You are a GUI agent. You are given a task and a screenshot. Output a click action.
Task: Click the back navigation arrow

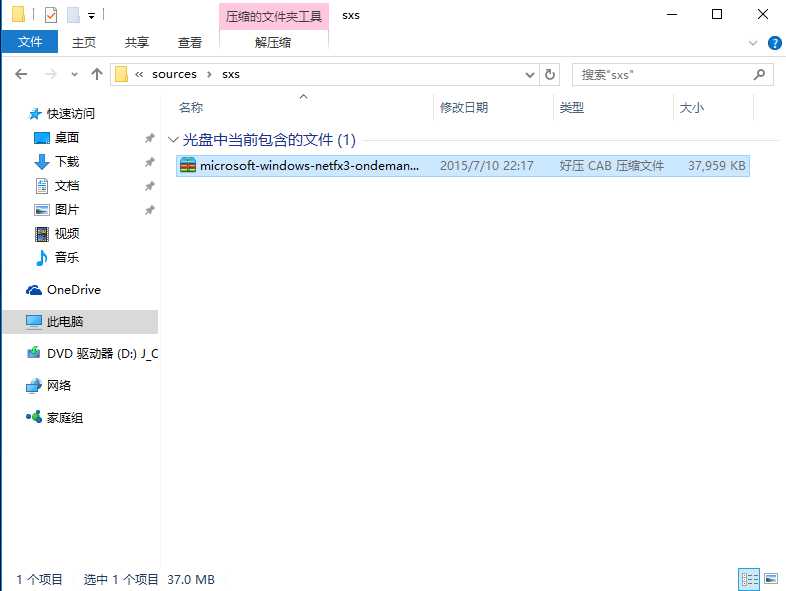[x=21, y=74]
